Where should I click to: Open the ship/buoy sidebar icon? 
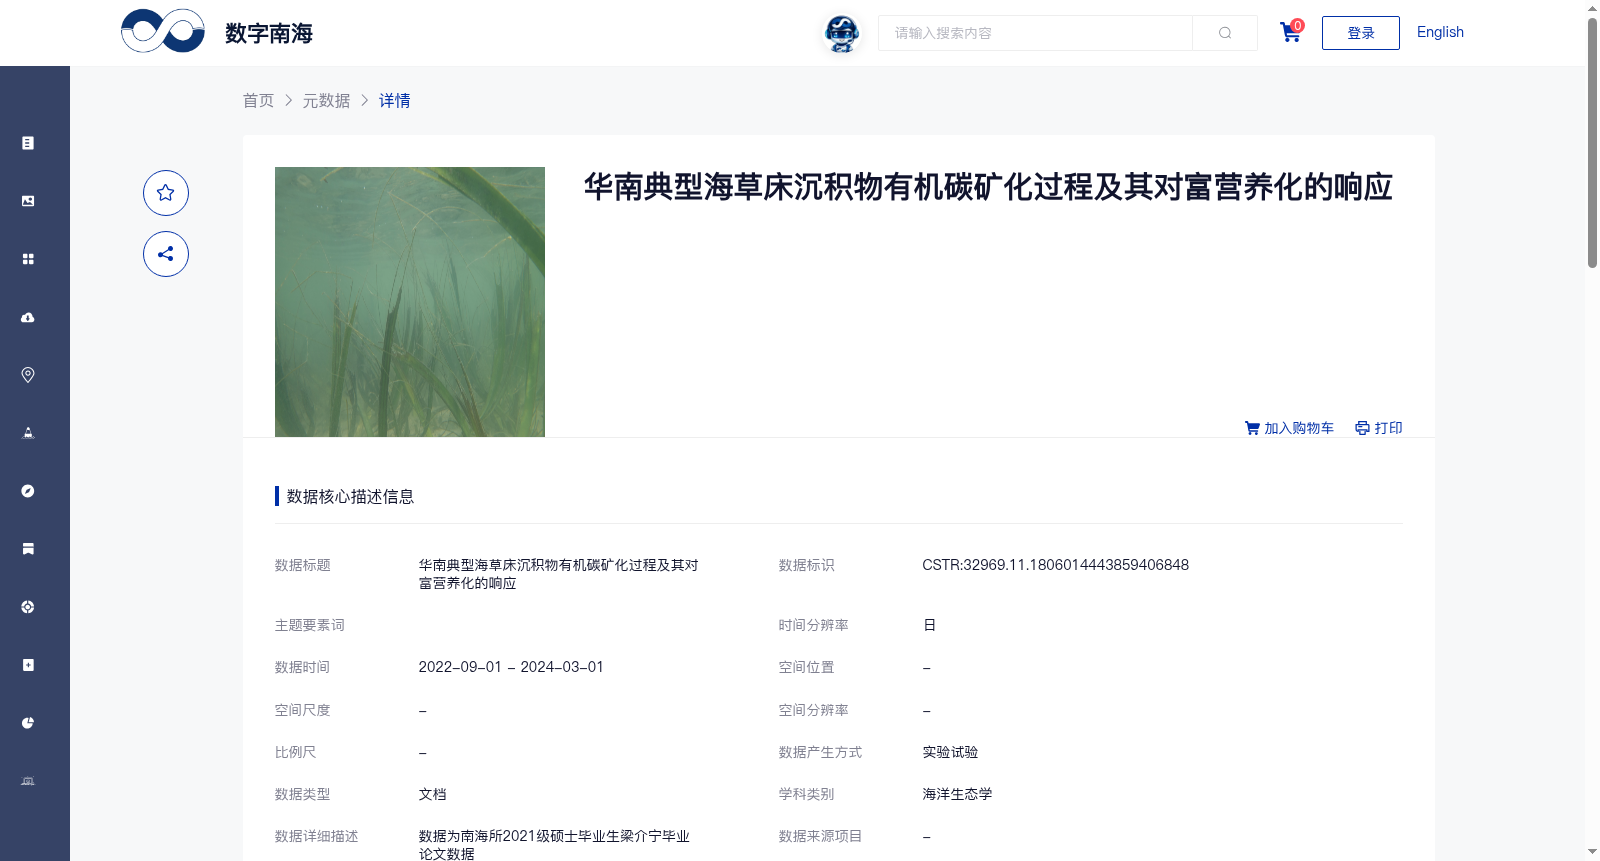(28, 433)
